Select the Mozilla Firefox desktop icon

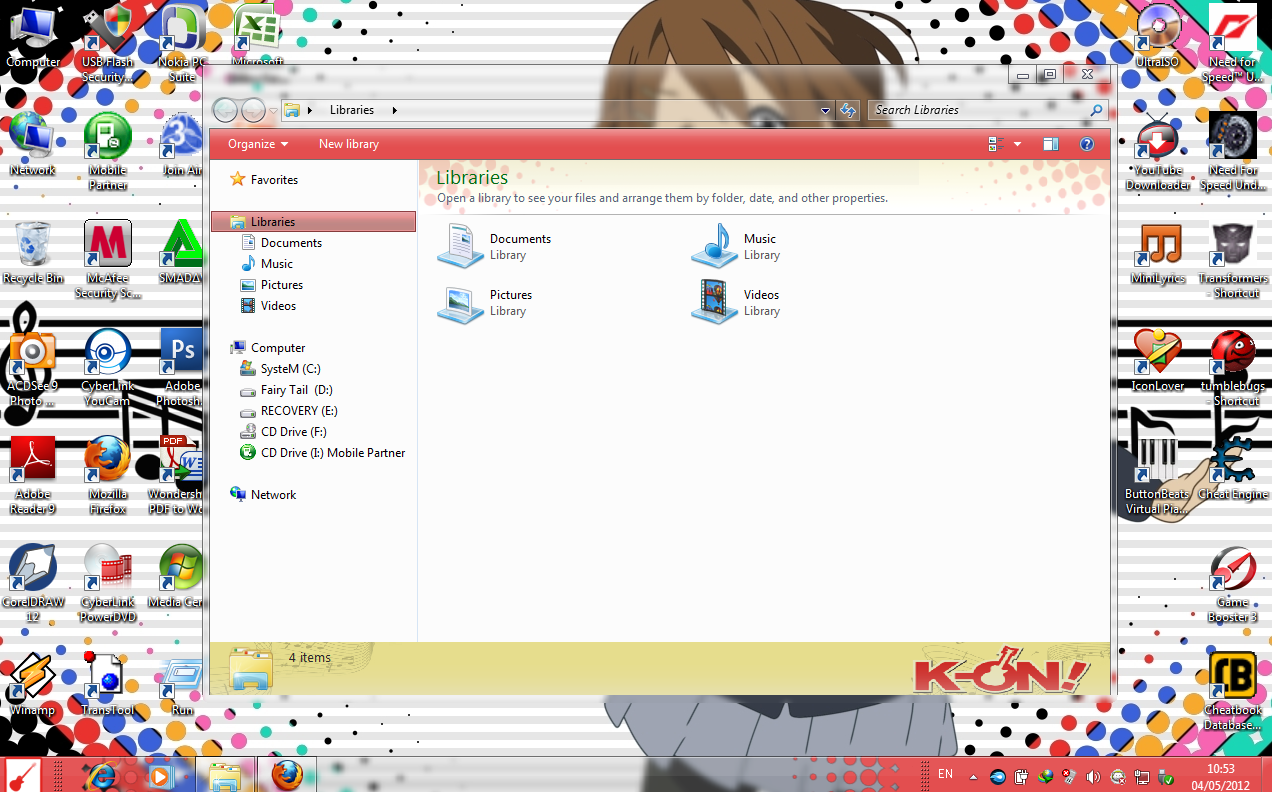pos(108,477)
